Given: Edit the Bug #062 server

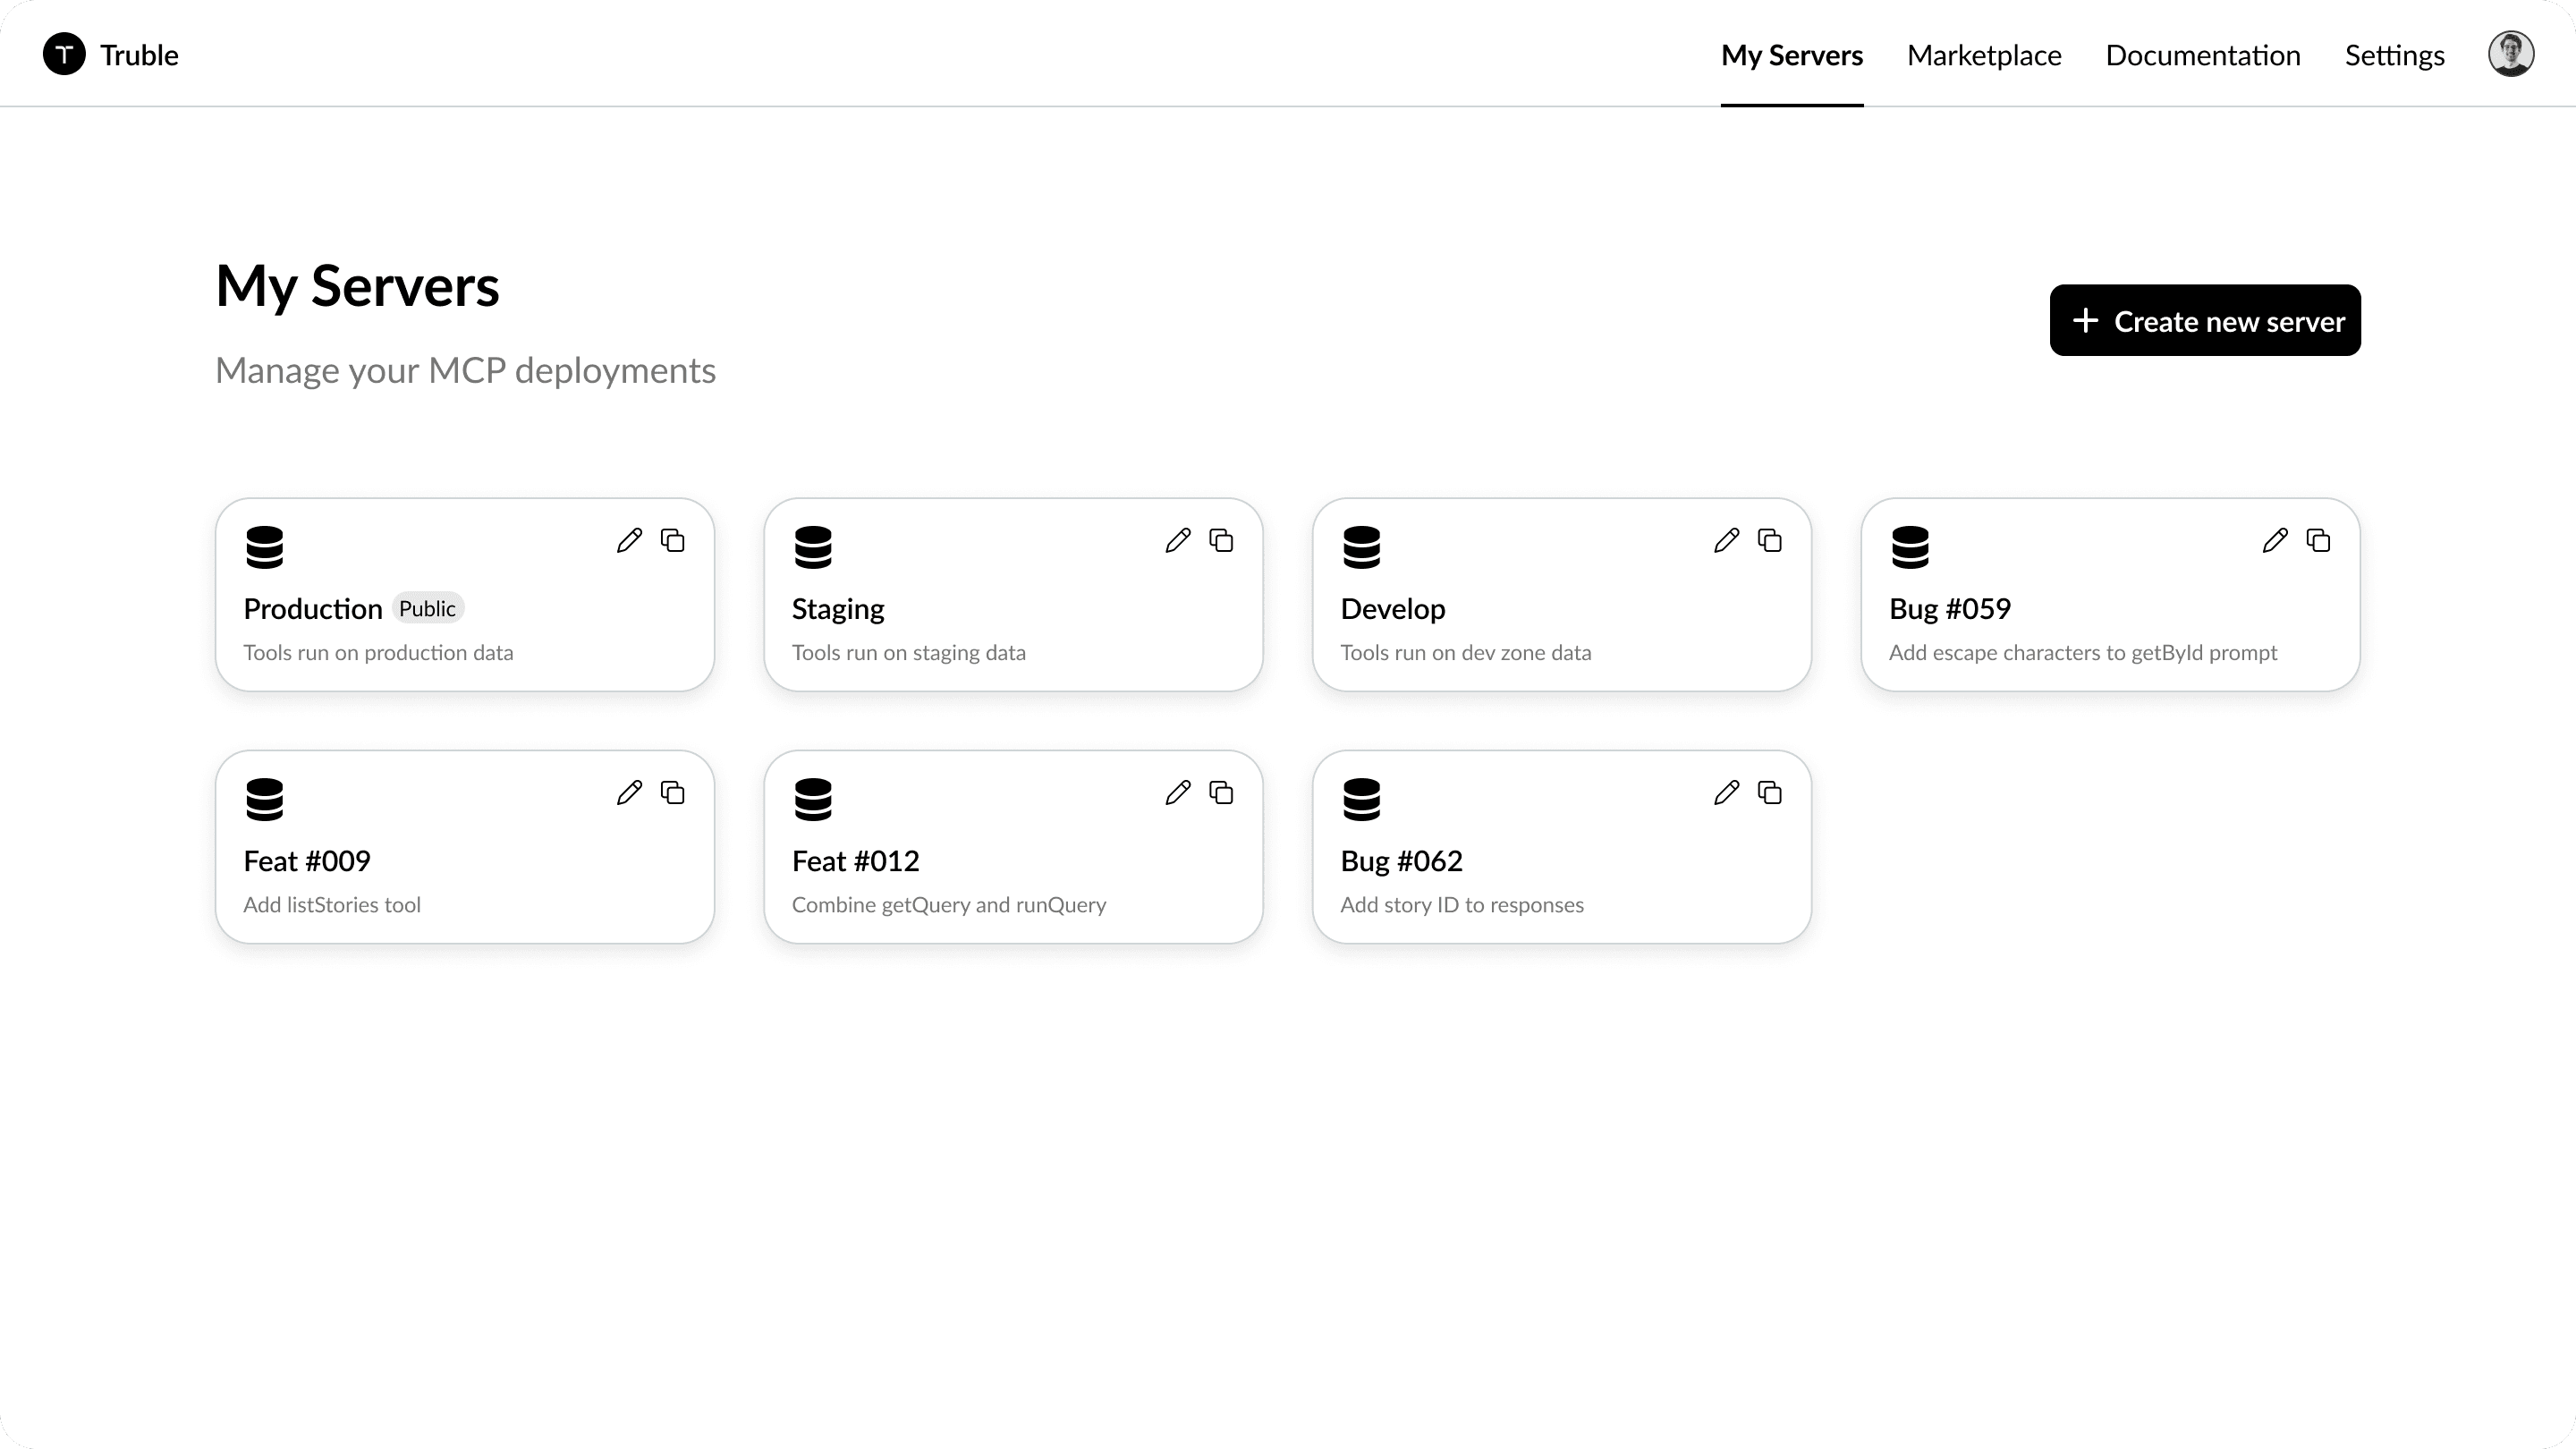Looking at the screenshot, I should (x=1726, y=793).
